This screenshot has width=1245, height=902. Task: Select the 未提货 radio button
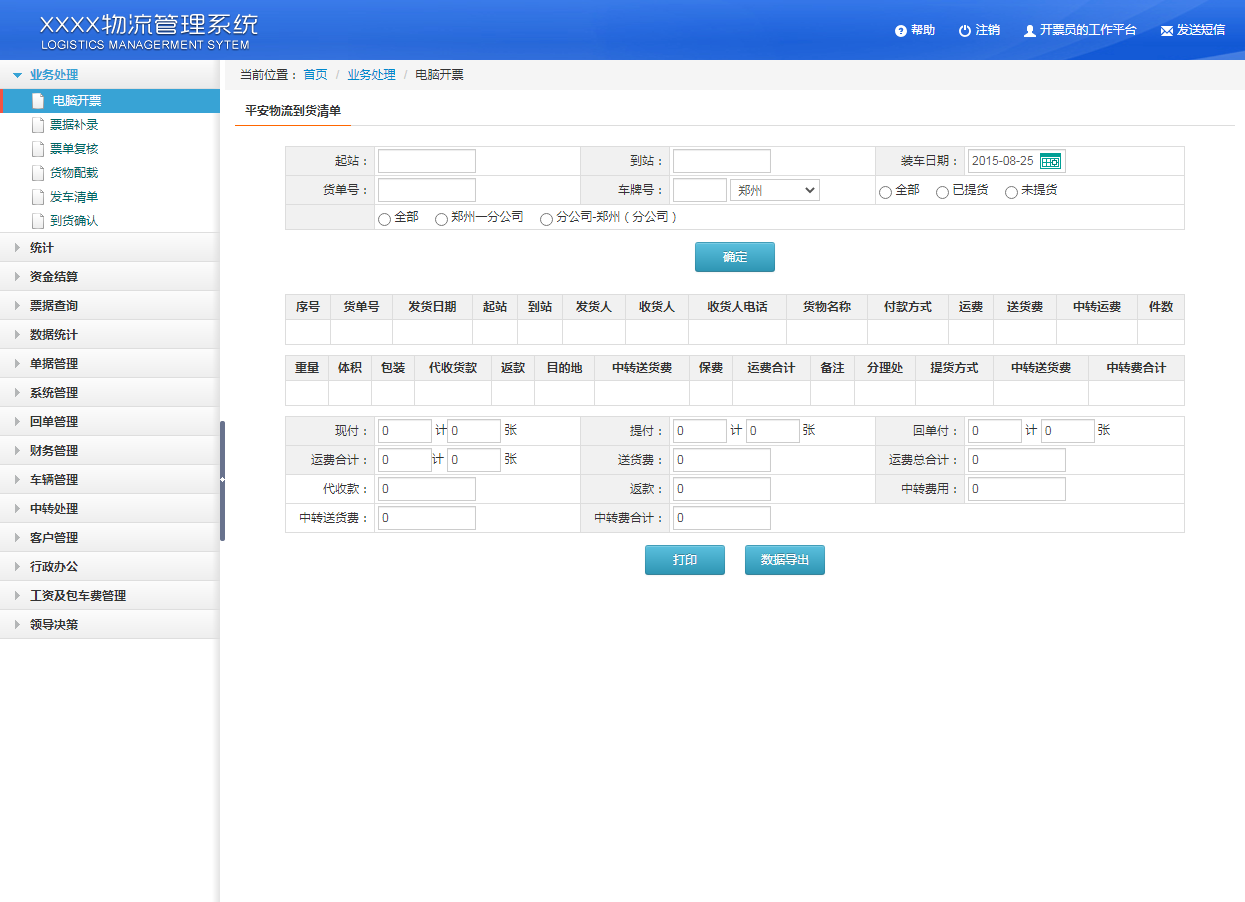tap(1011, 192)
